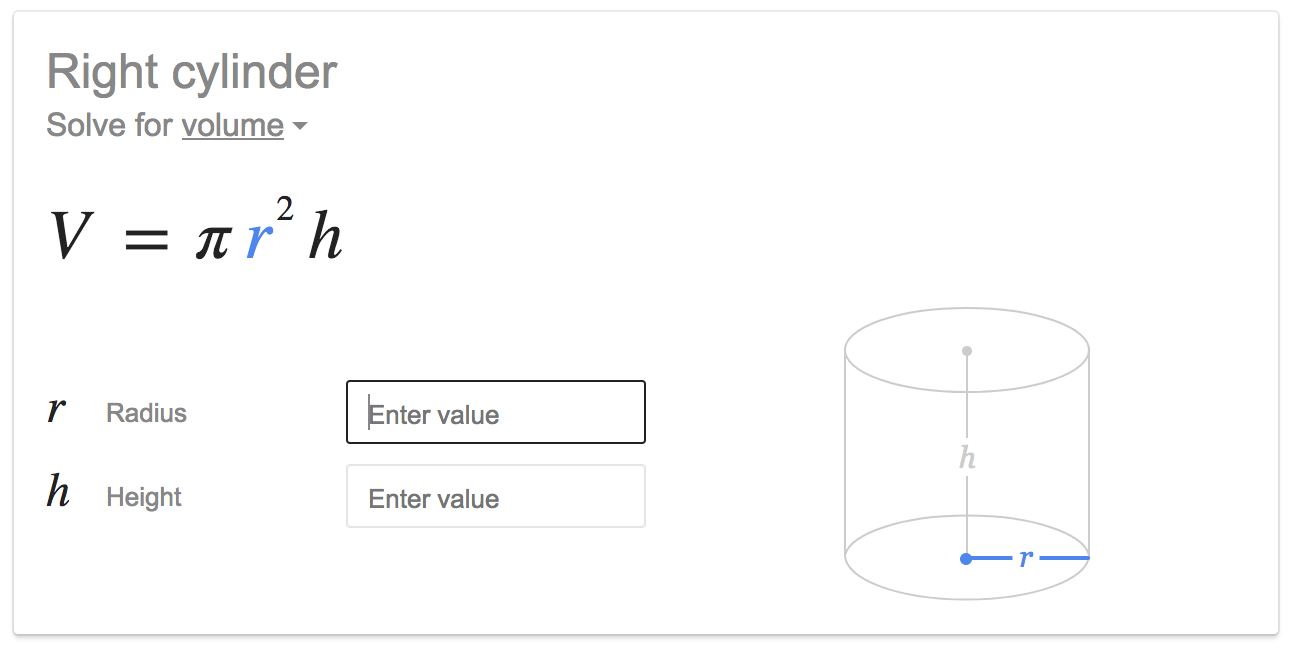Select the blue r in the formula

(259, 241)
